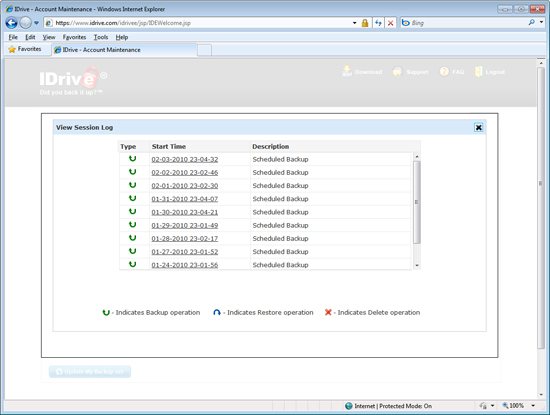This screenshot has height=415, width=550.
Task: Click the search magnifier icon
Action: pos(531,23)
